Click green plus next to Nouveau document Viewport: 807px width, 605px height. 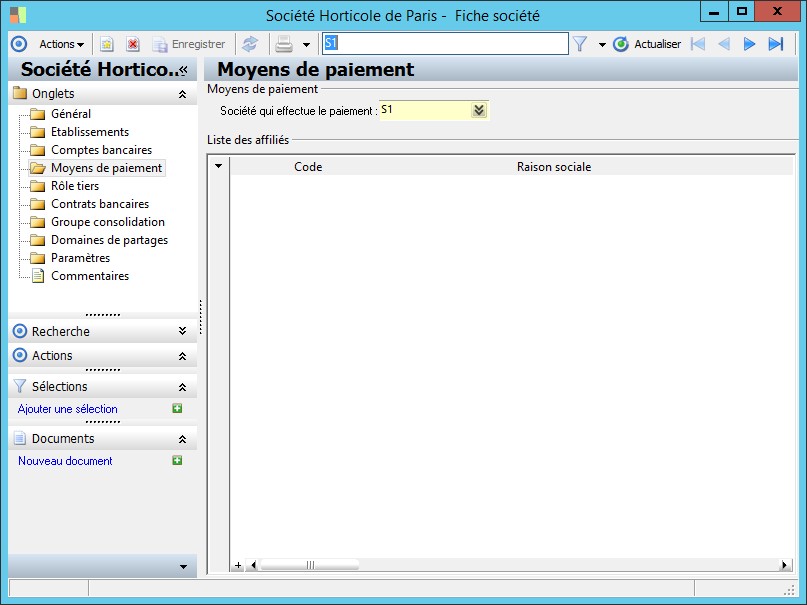(177, 460)
